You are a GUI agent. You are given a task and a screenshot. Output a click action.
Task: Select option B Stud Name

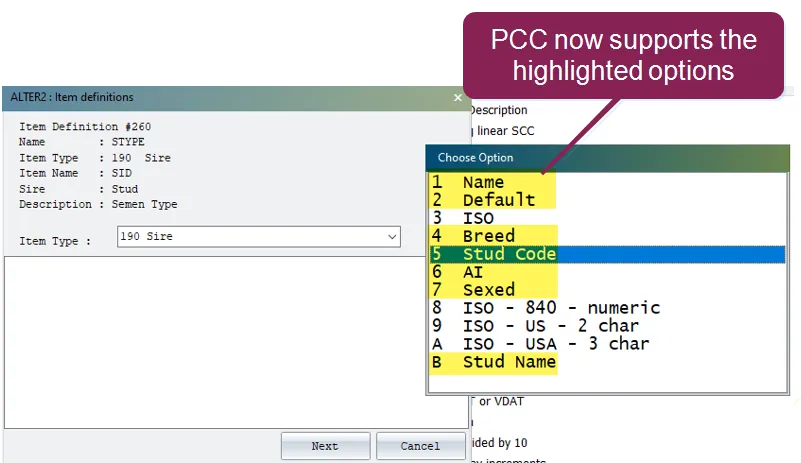point(607,362)
